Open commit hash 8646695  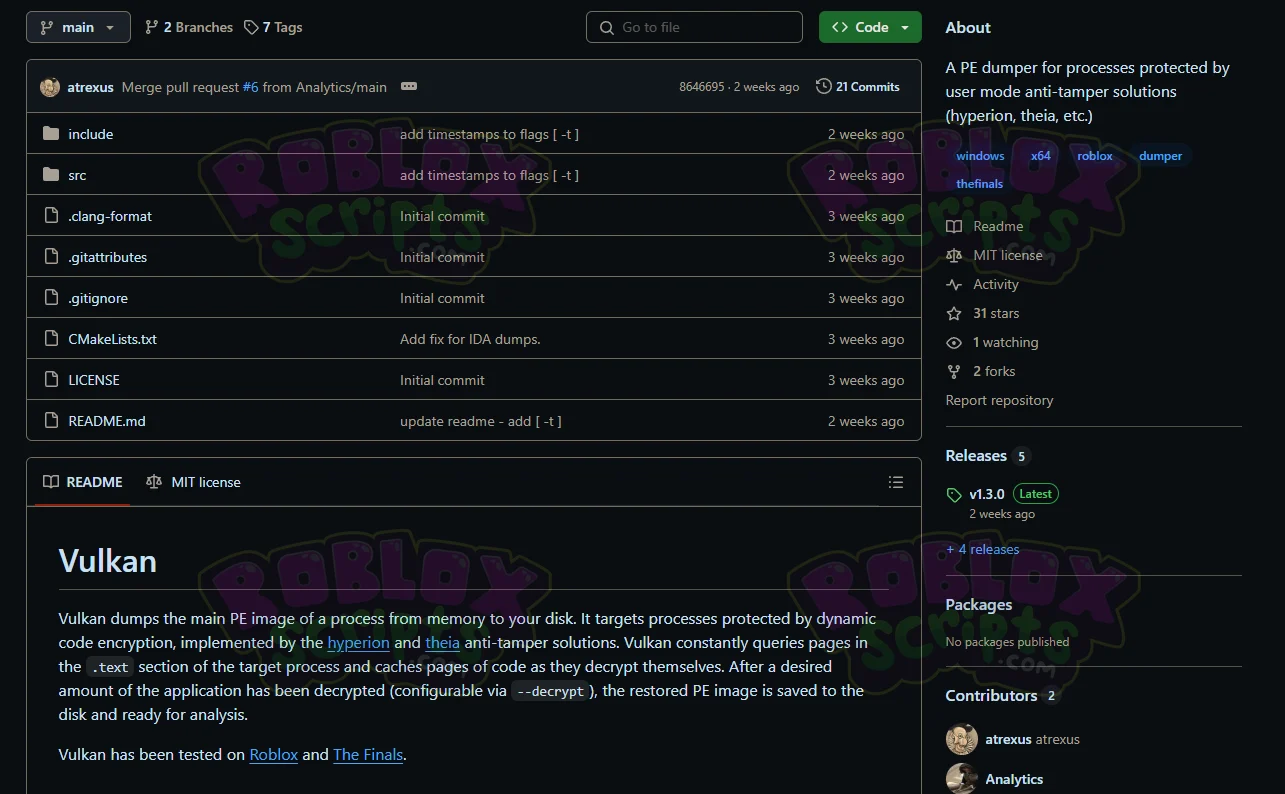pyautogui.click(x=701, y=87)
